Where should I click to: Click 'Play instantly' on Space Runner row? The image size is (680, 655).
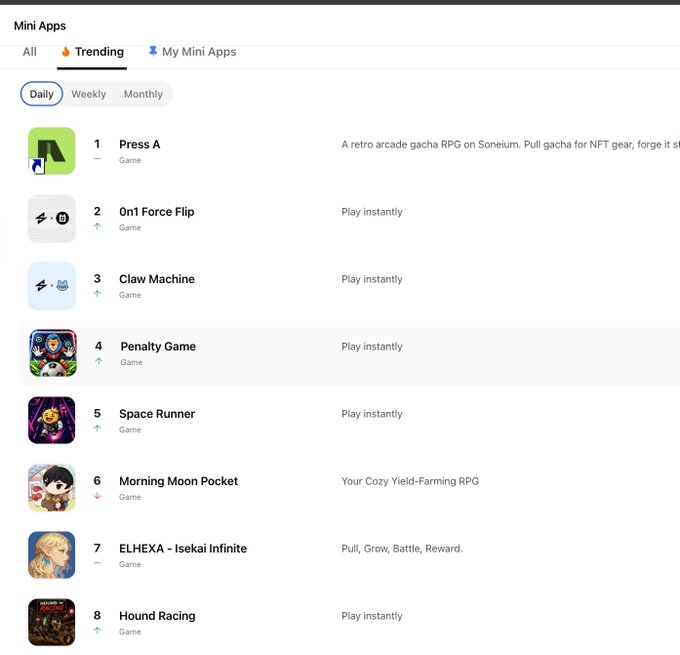tap(372, 414)
